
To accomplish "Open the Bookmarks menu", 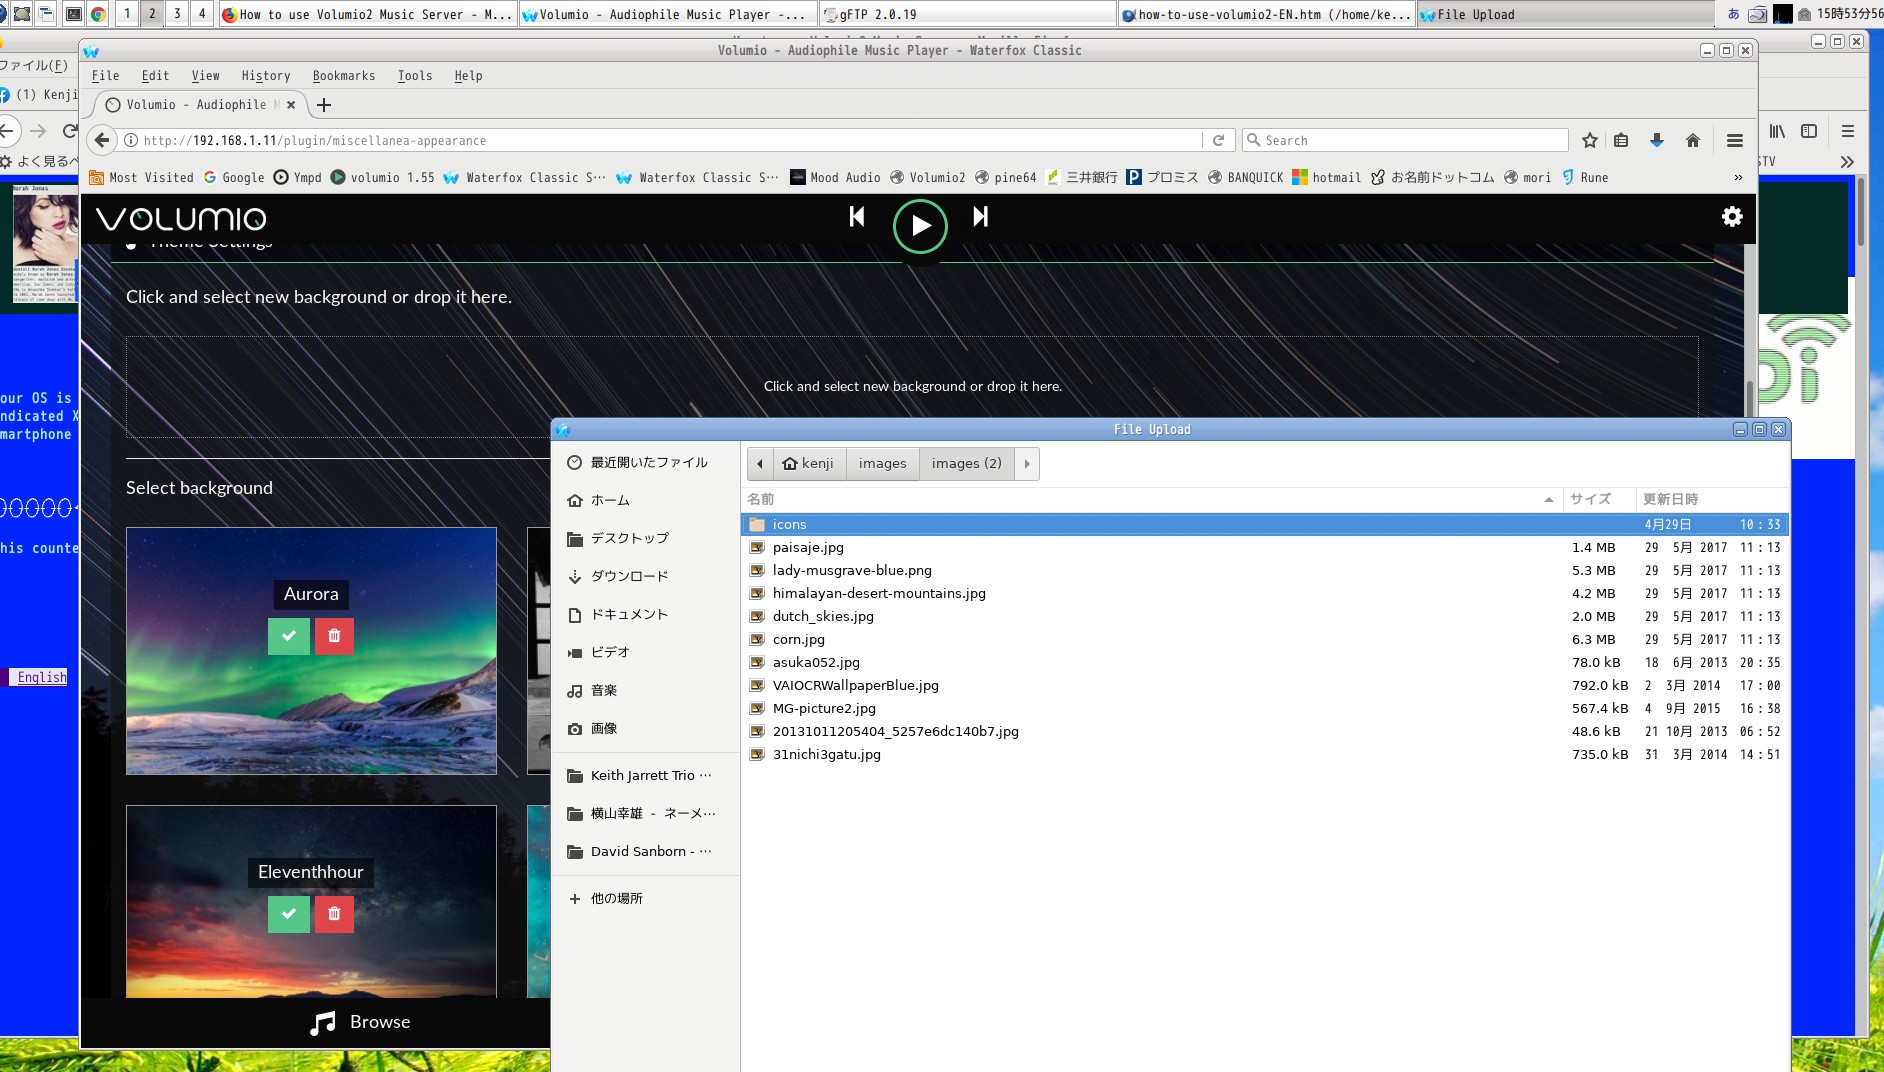I will click(343, 76).
